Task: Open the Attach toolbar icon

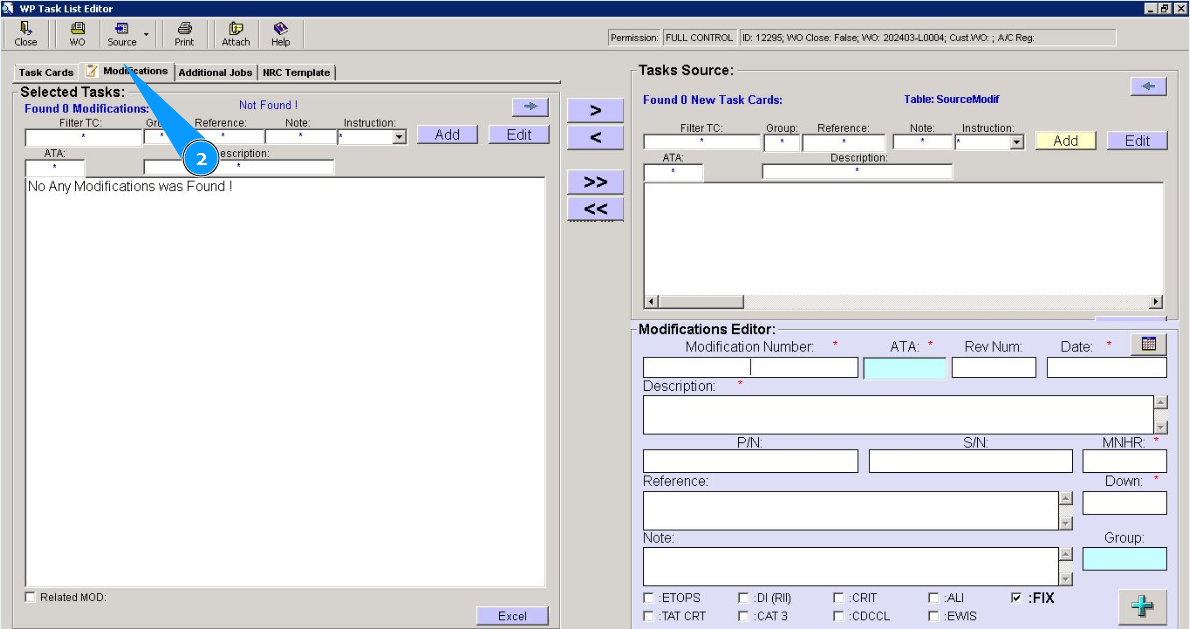Action: [x=236, y=34]
